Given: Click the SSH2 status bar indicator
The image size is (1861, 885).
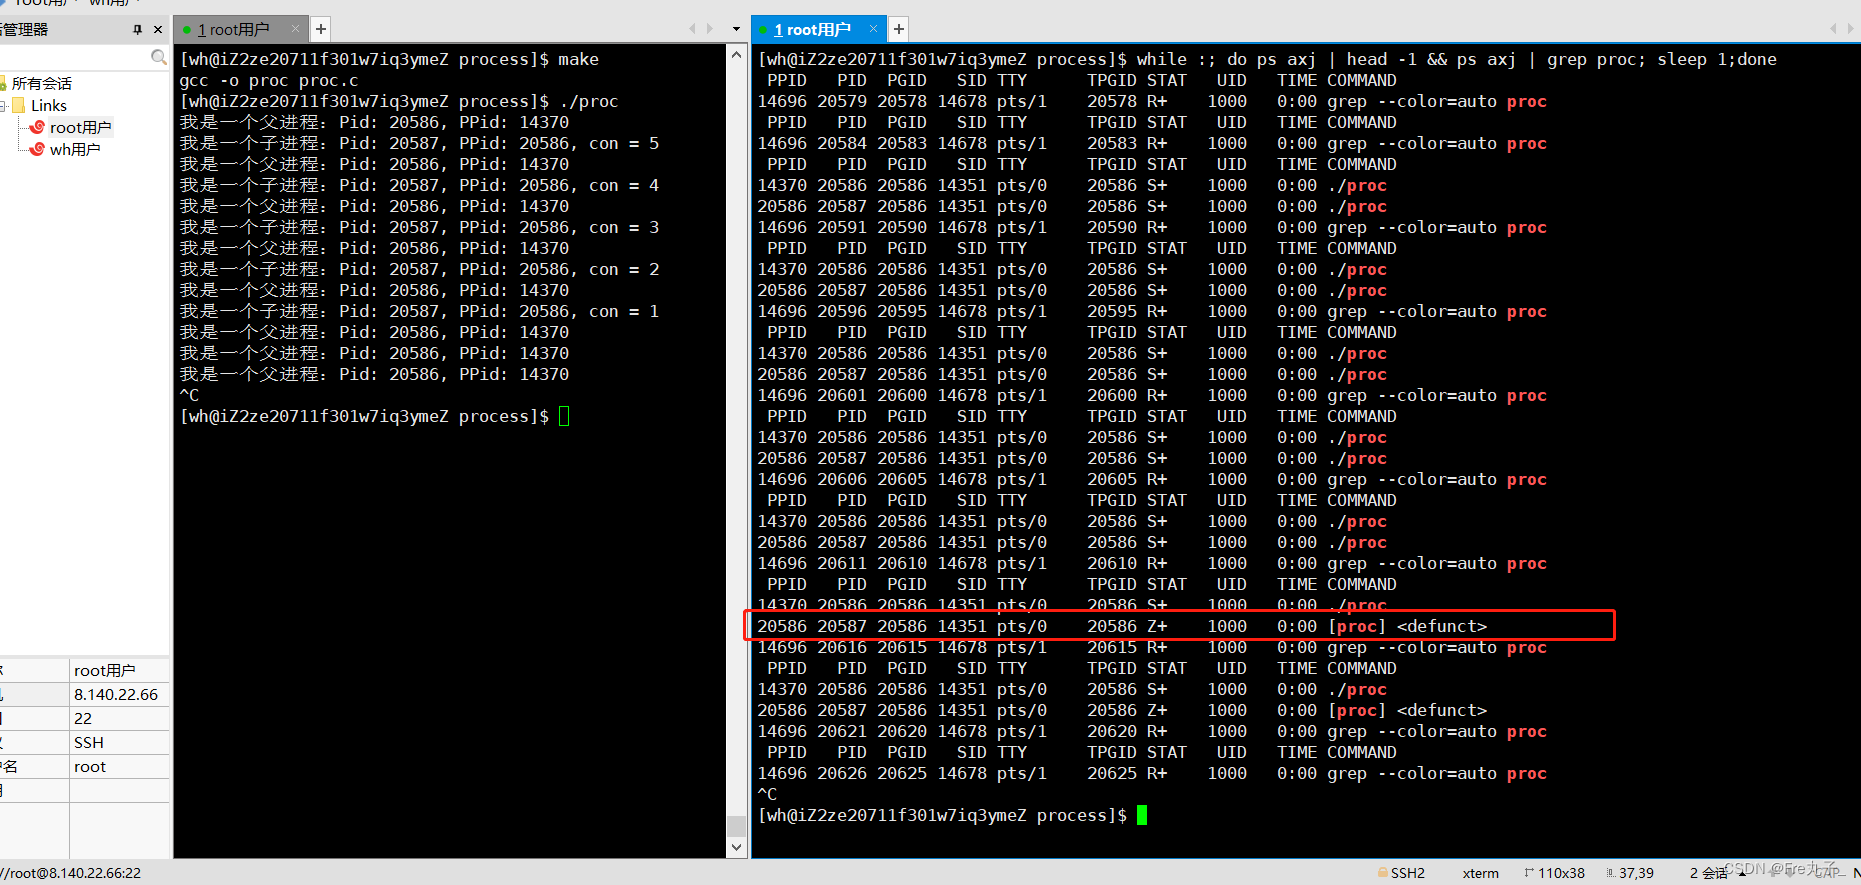Looking at the screenshot, I should tap(1401, 873).
